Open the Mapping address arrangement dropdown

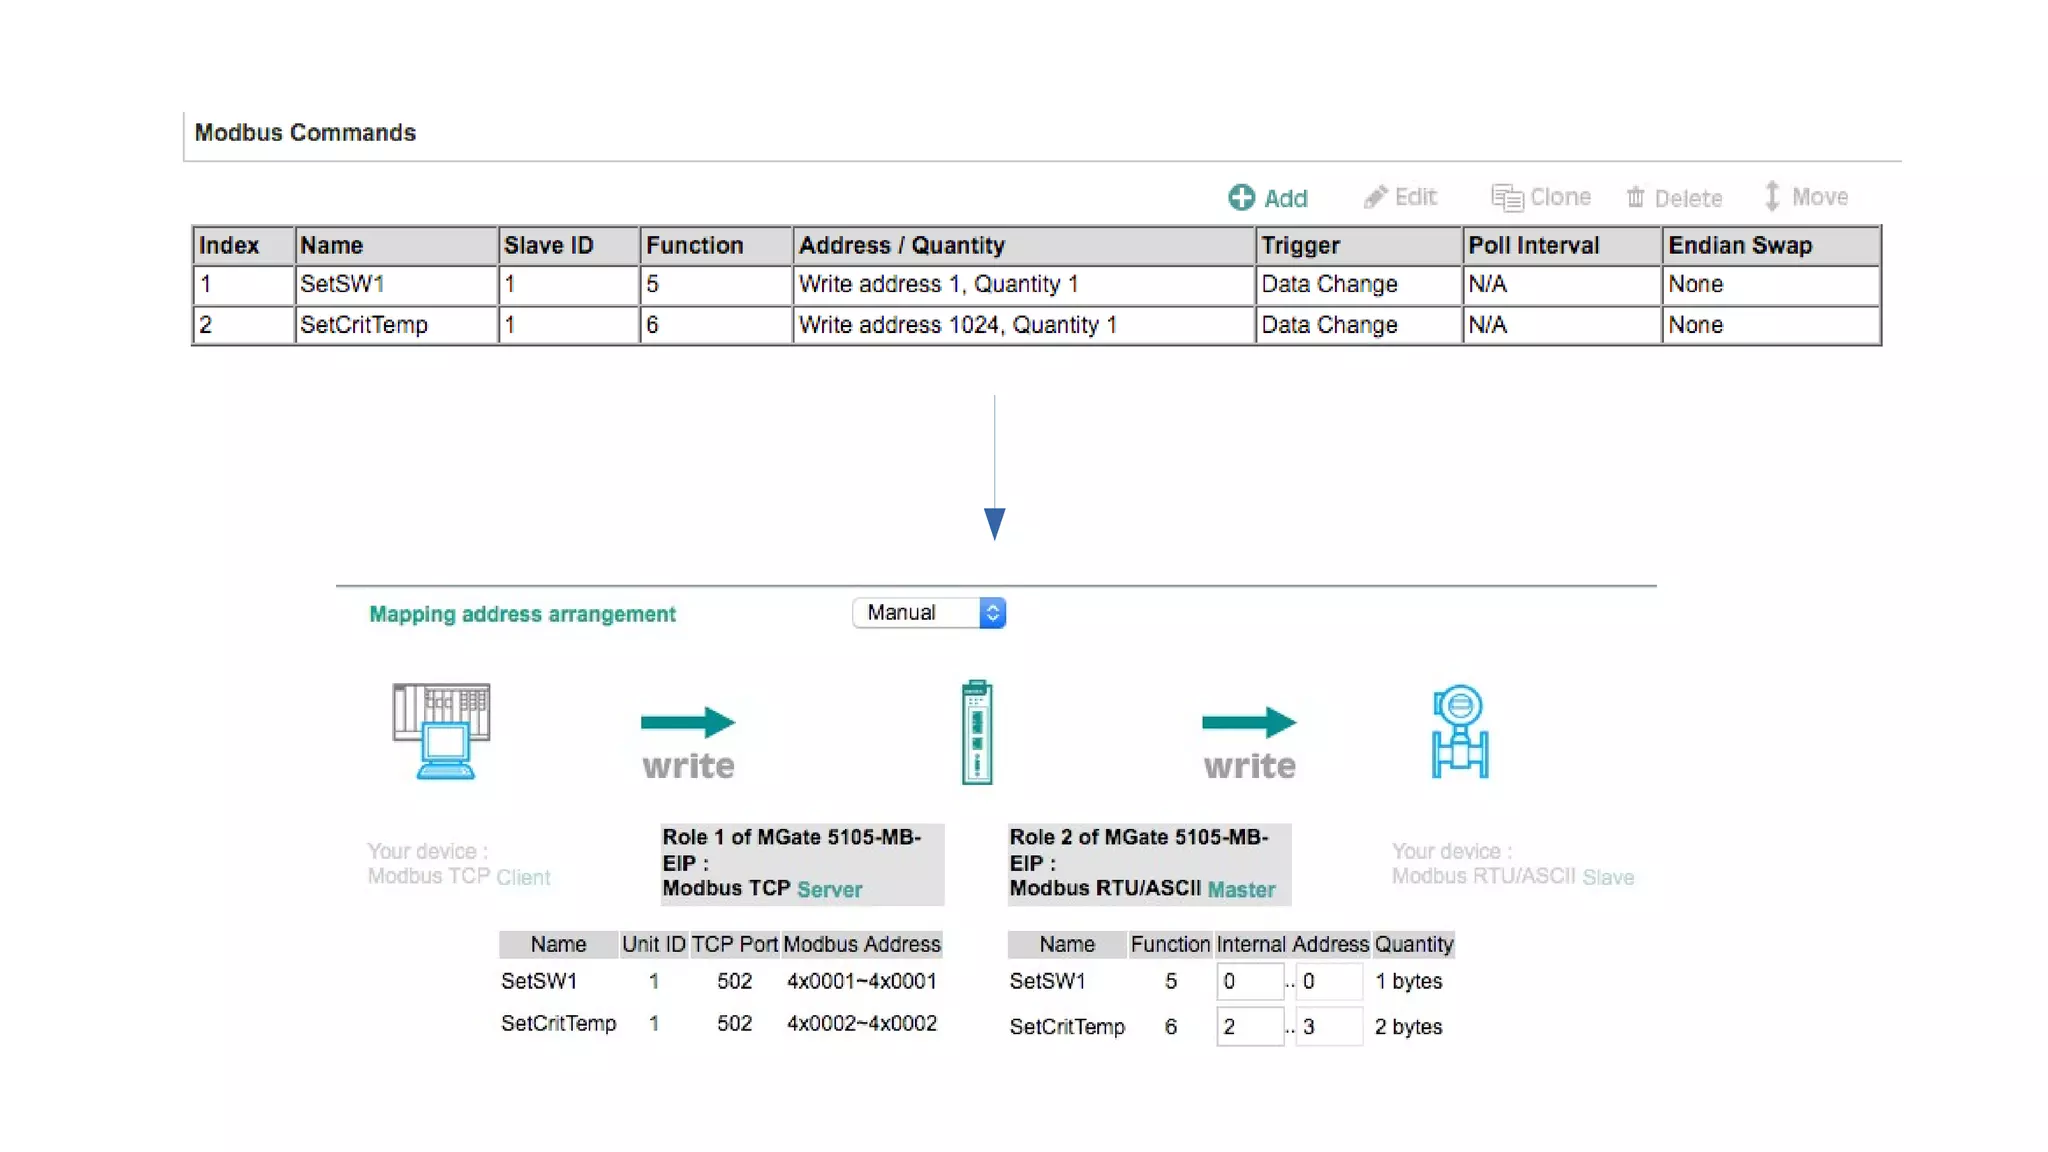(927, 612)
